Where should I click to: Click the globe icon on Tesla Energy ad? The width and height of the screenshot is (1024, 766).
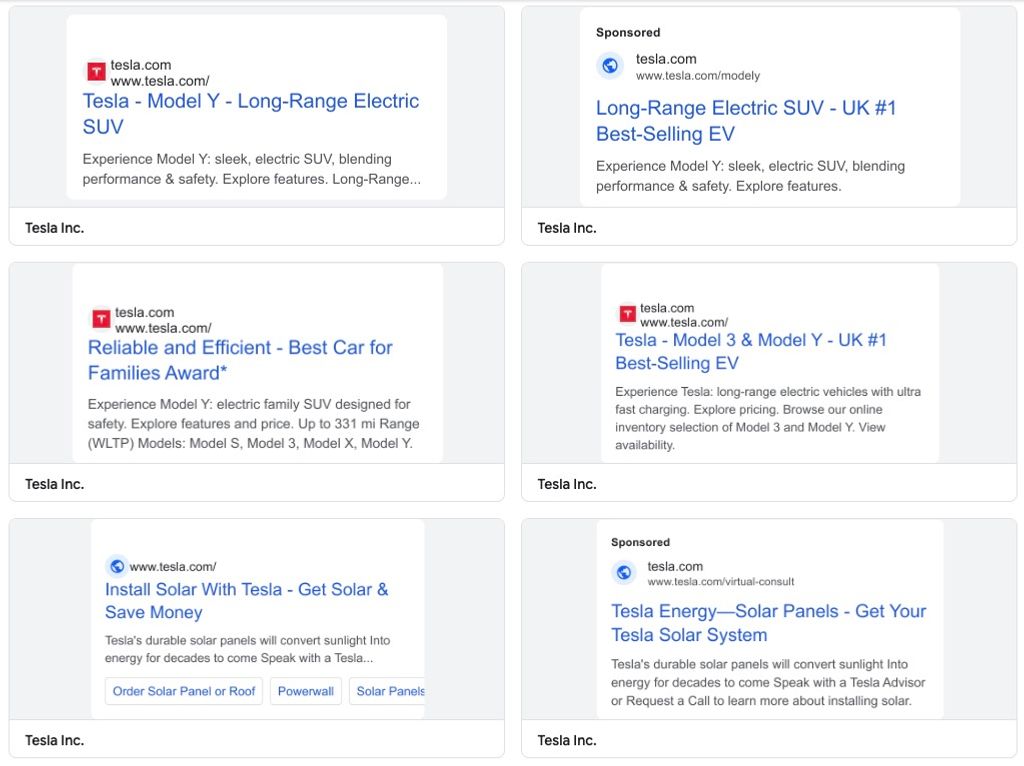click(623, 573)
